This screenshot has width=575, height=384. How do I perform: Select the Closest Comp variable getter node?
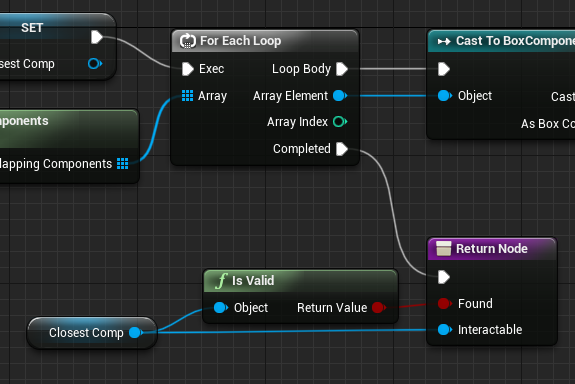click(92, 333)
